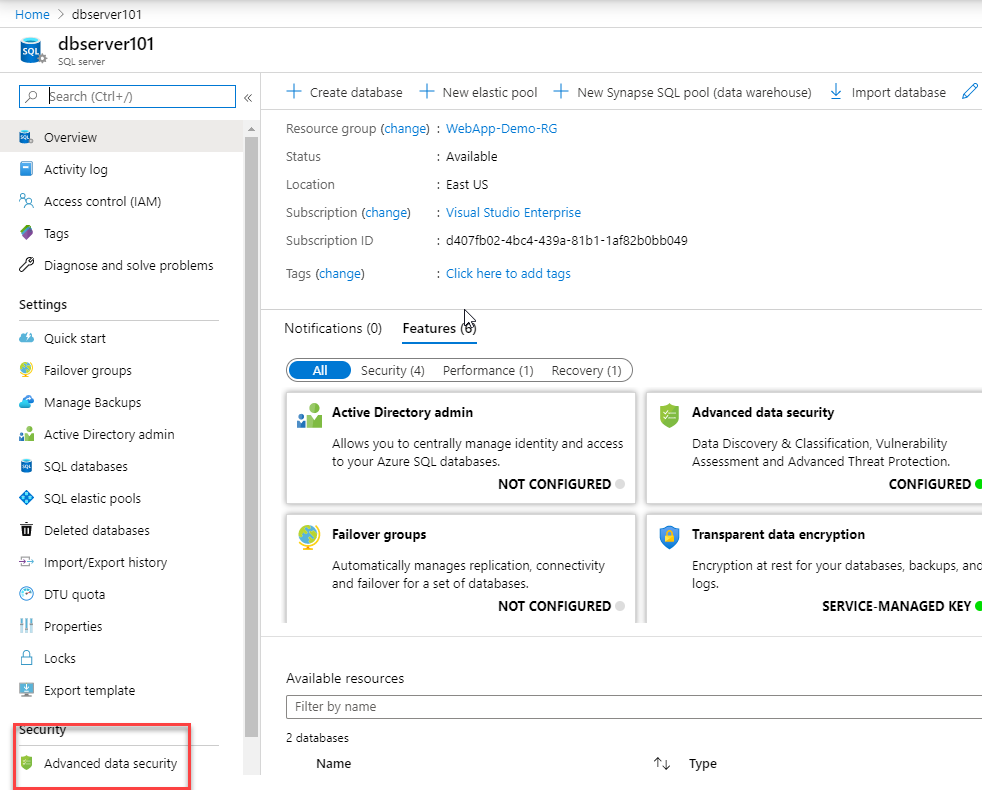The image size is (982, 790).
Task: Click the Activity log icon
Action: click(x=26, y=169)
